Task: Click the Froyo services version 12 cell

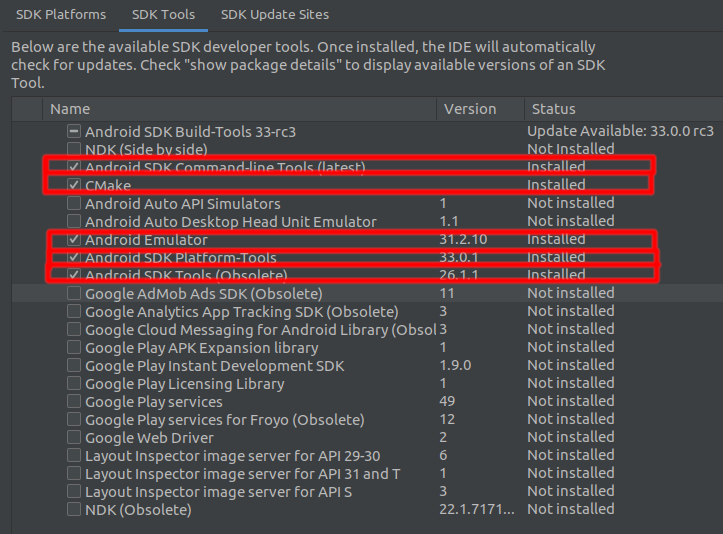Action: [447, 419]
